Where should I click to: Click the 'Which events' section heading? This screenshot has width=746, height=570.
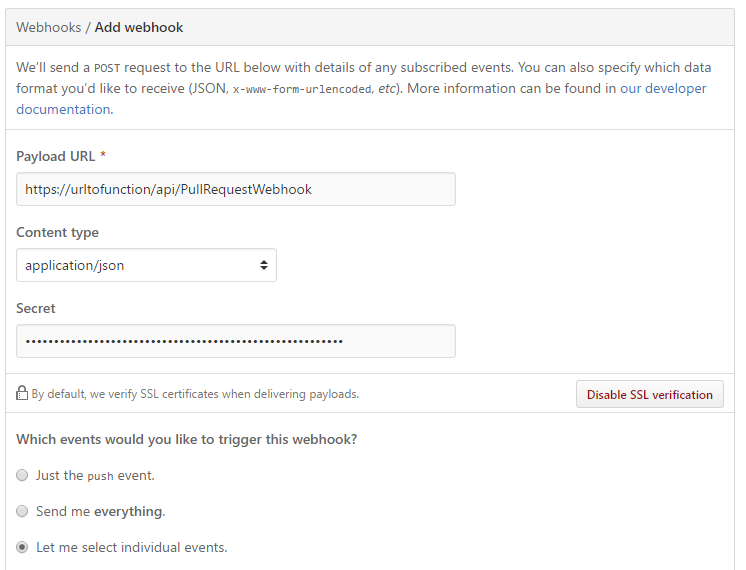[186, 439]
